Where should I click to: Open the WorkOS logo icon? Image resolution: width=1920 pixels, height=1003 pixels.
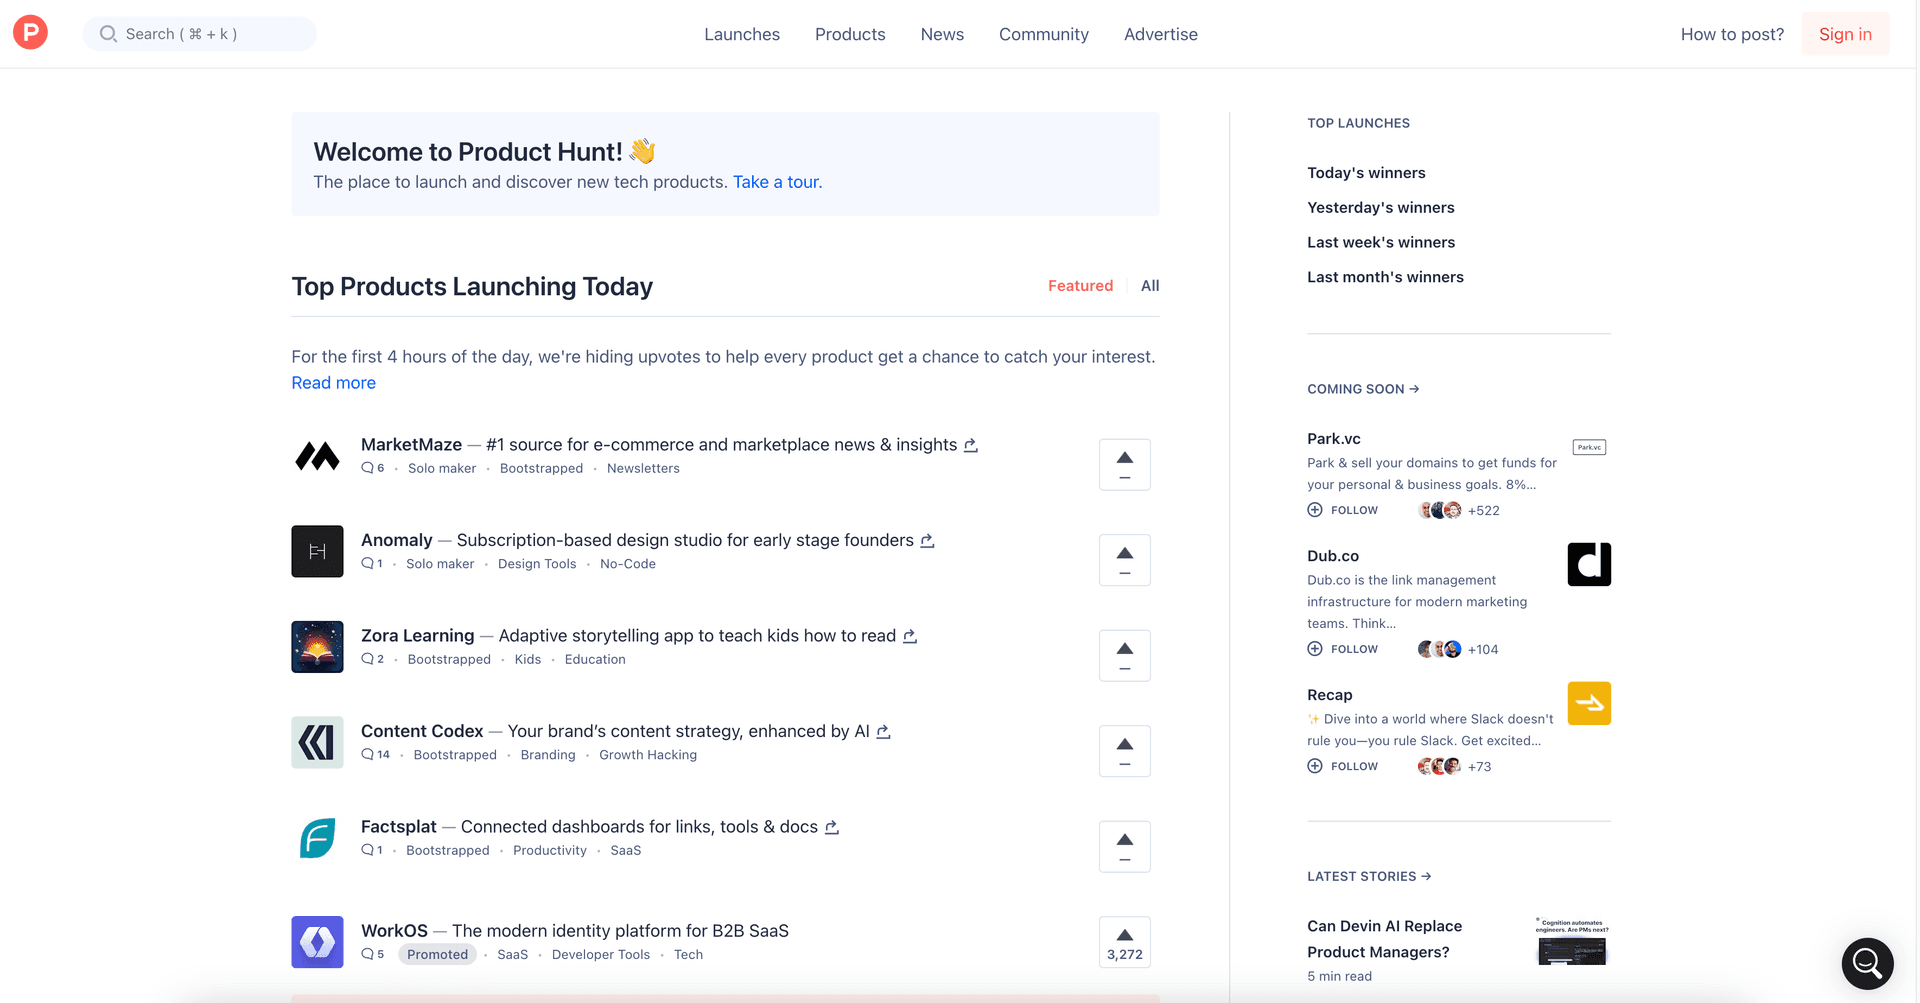[x=317, y=942]
